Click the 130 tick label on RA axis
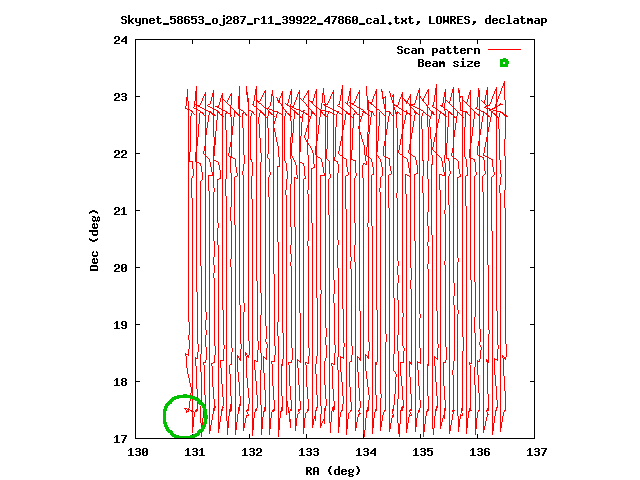640x480 pixels. (138, 453)
